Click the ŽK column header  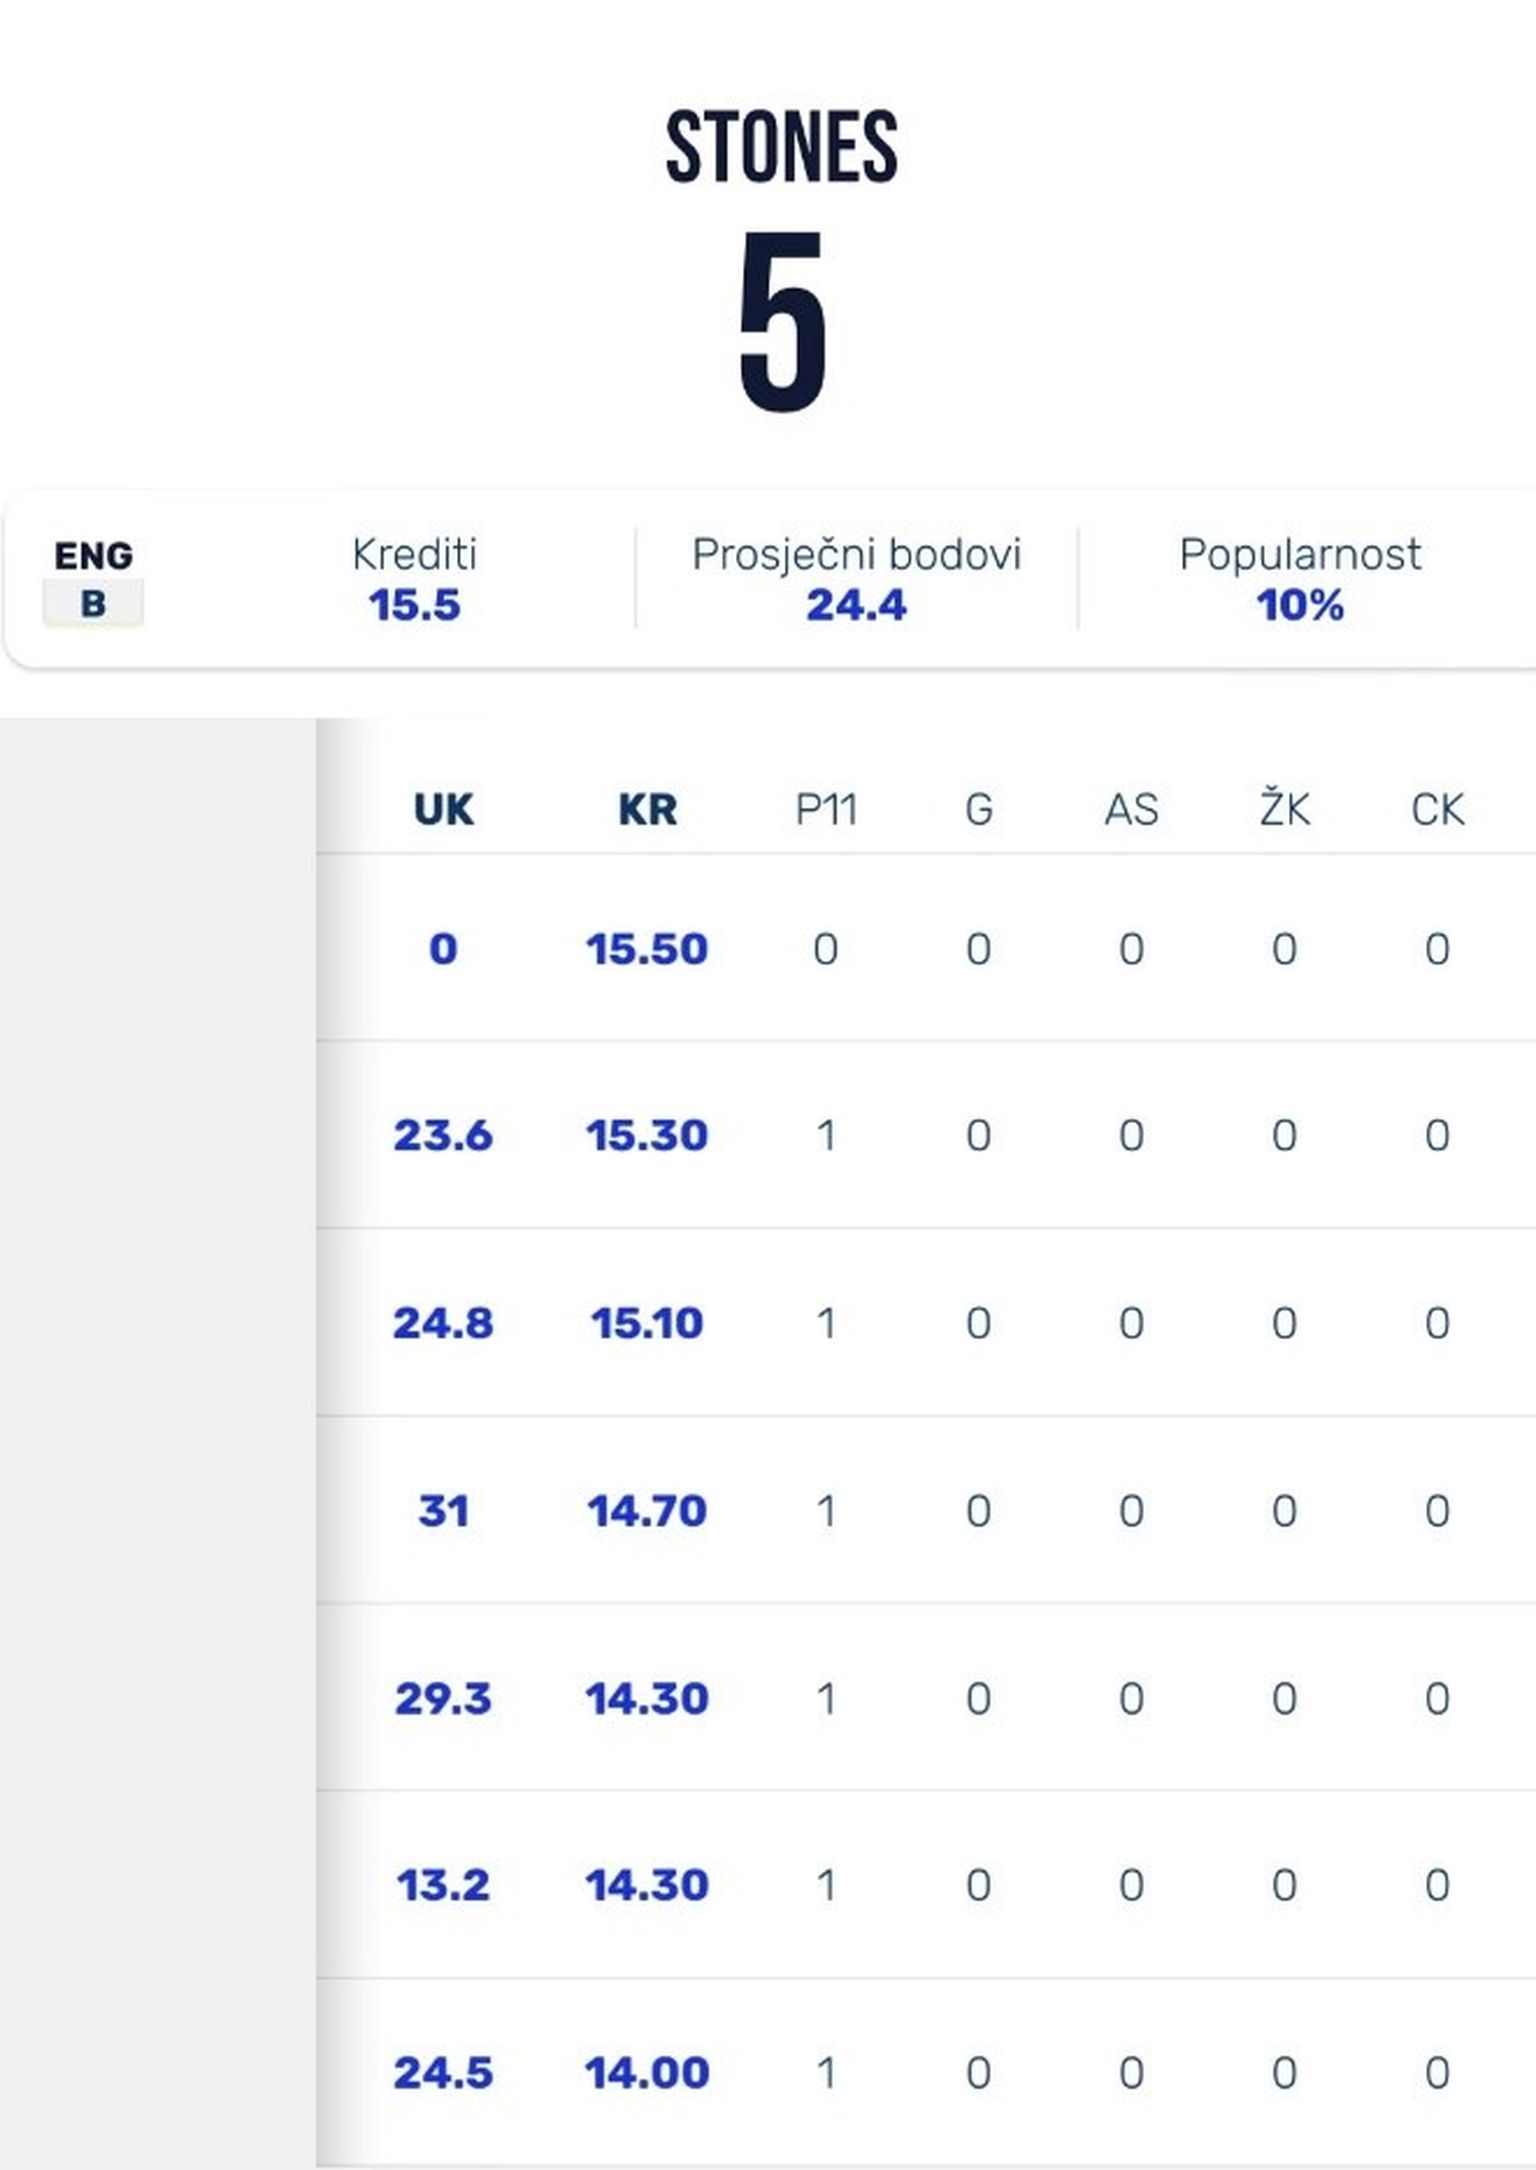point(1284,807)
